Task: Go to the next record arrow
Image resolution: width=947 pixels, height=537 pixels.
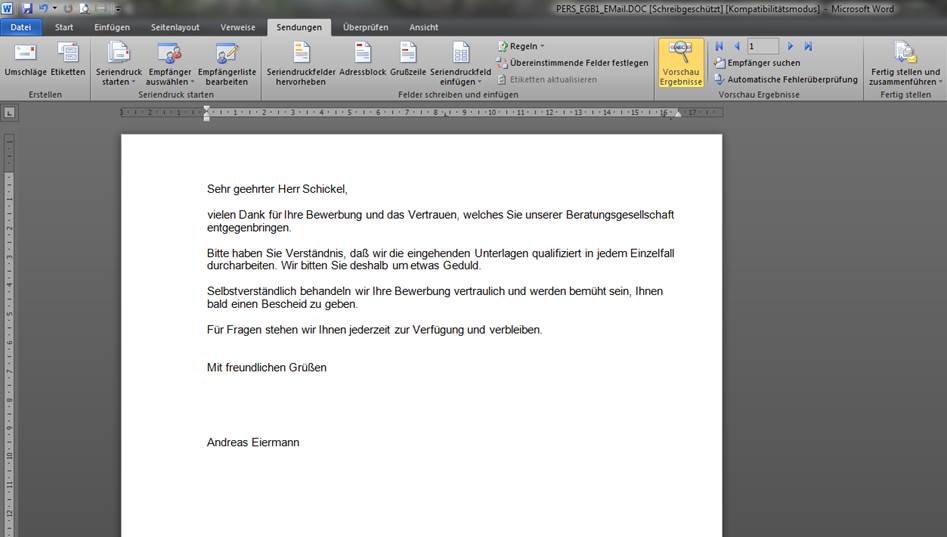Action: point(790,46)
